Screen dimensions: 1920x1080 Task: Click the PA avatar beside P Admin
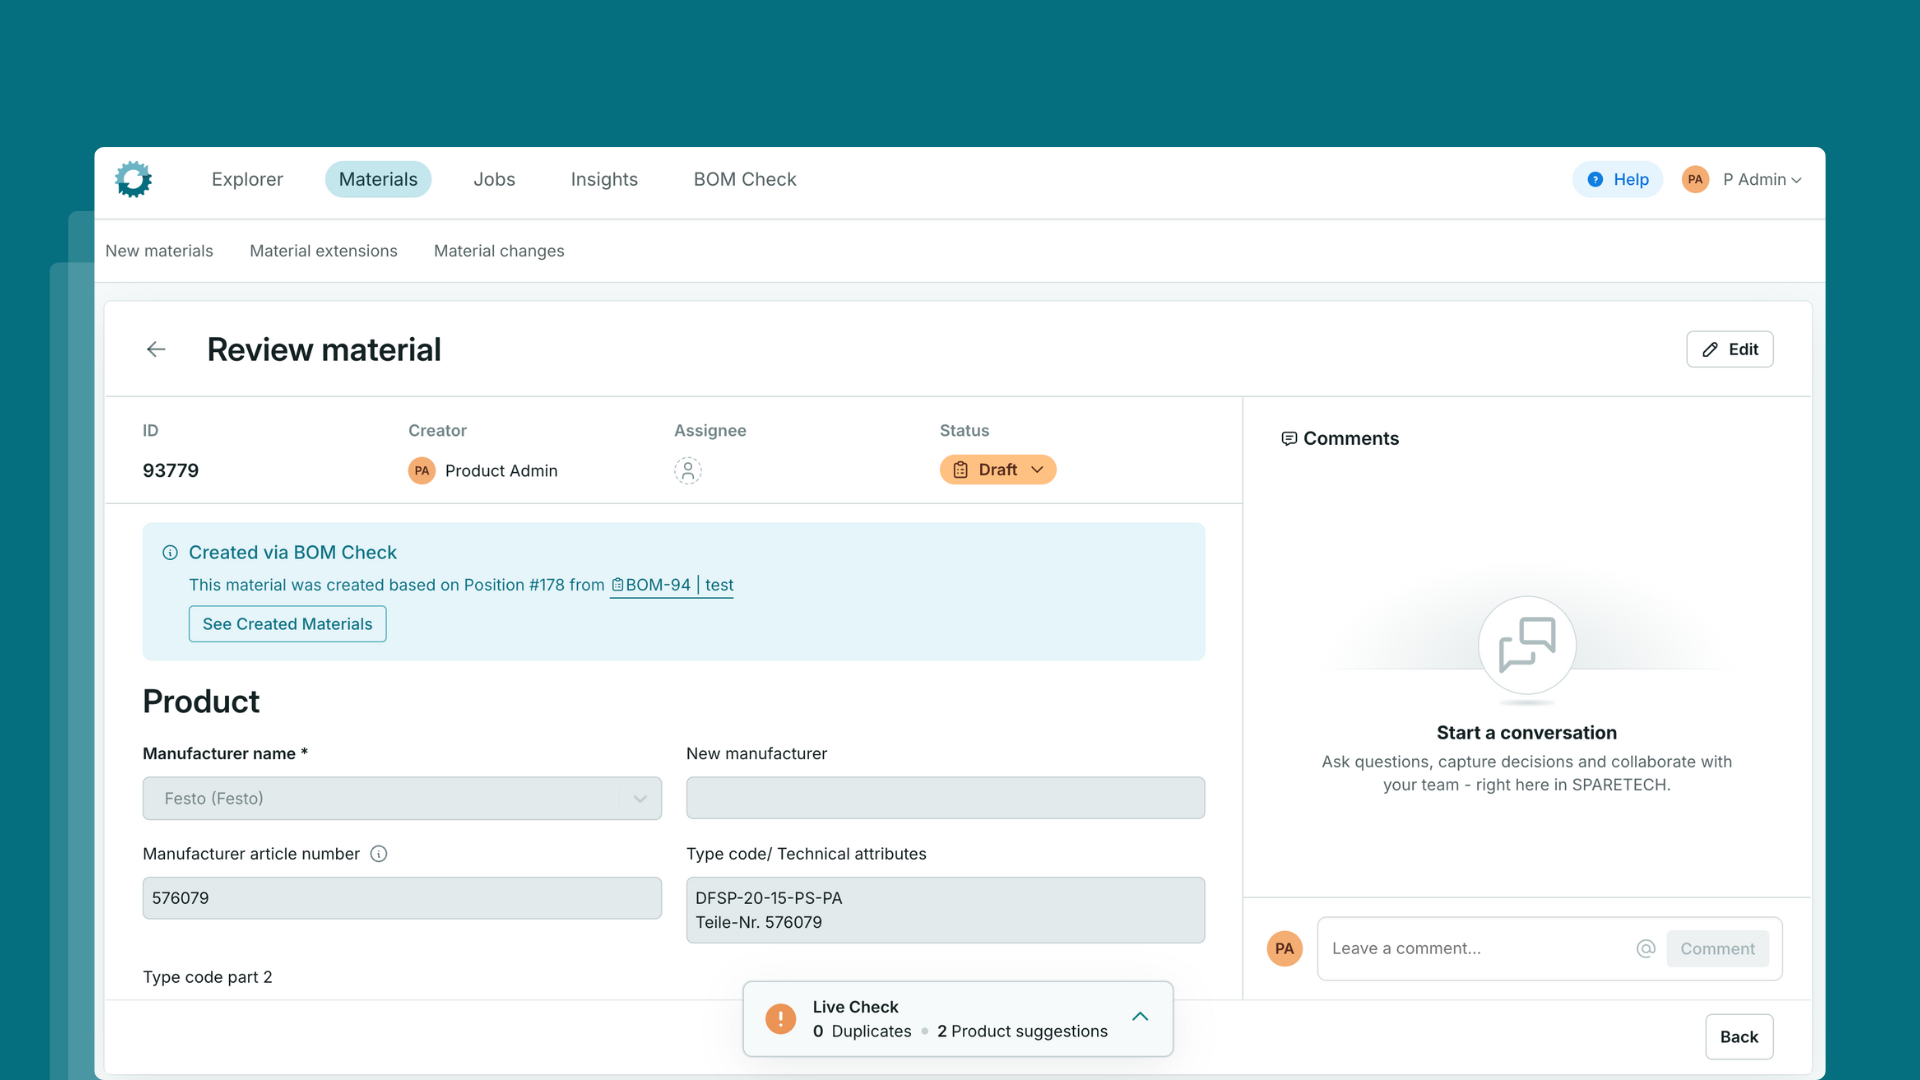point(1695,180)
